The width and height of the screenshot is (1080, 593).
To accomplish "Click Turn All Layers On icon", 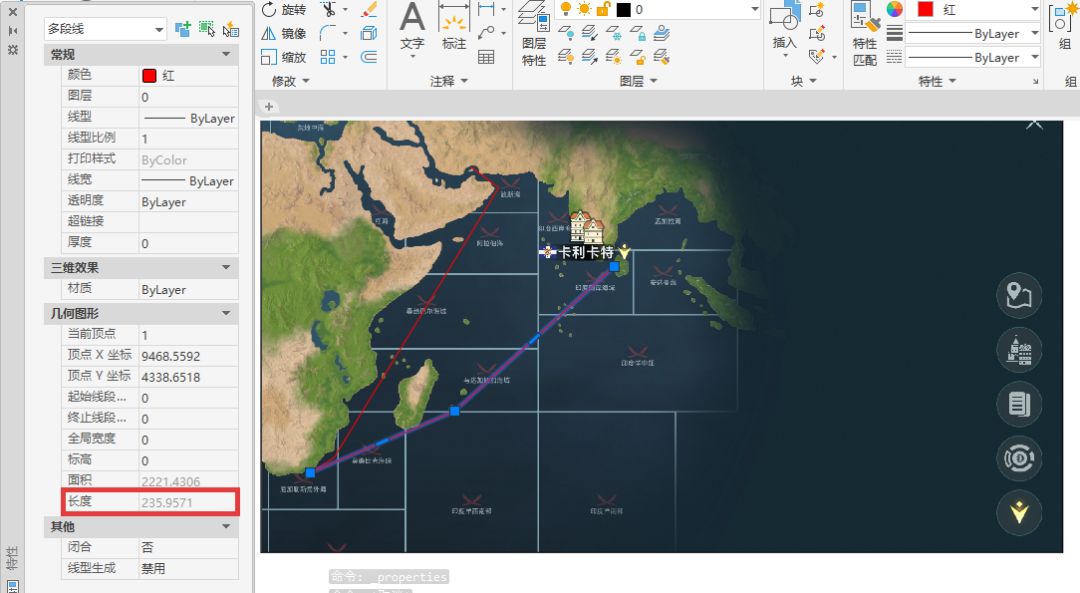I will tap(565, 57).
